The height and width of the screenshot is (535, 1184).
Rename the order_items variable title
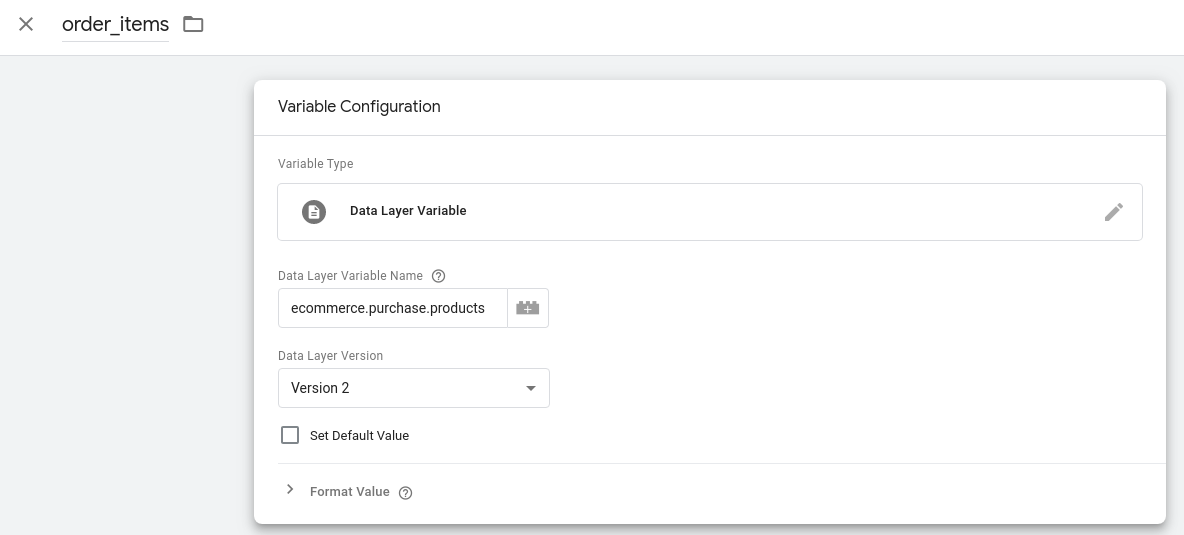(116, 25)
